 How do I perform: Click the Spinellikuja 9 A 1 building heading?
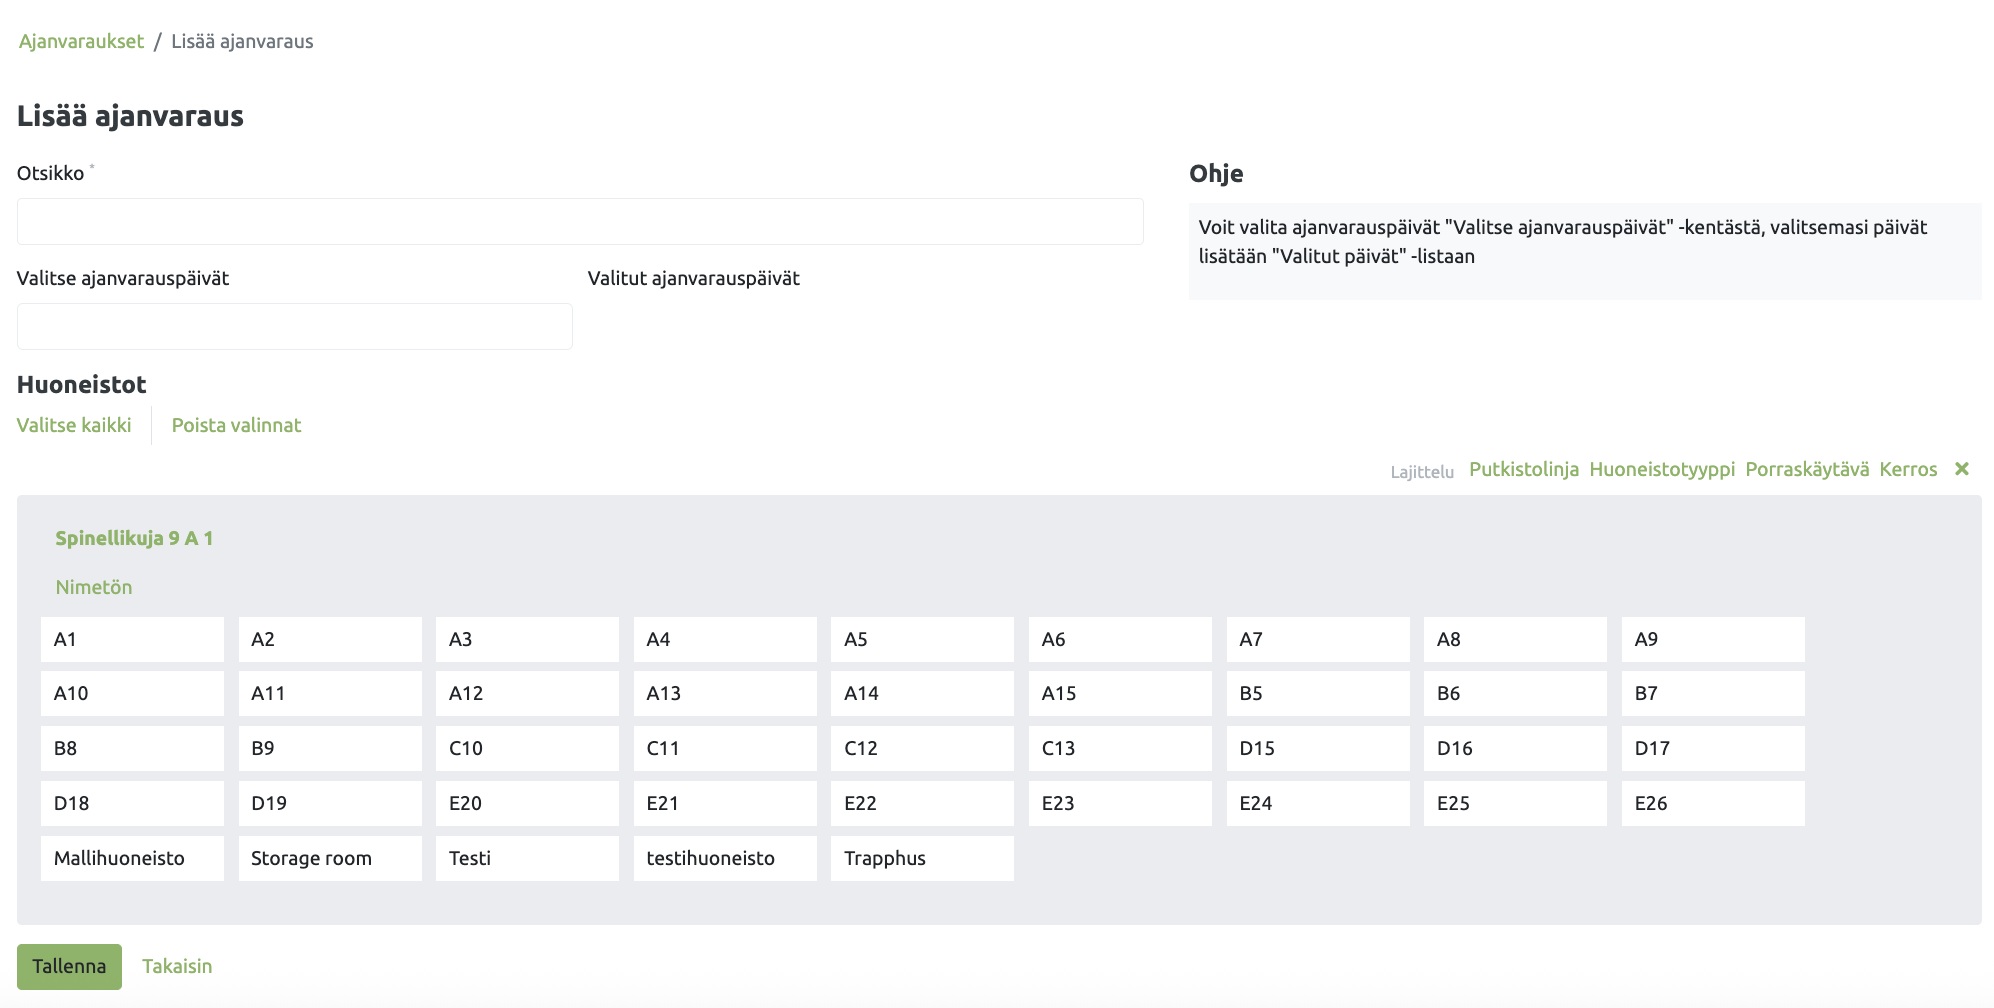(x=134, y=538)
